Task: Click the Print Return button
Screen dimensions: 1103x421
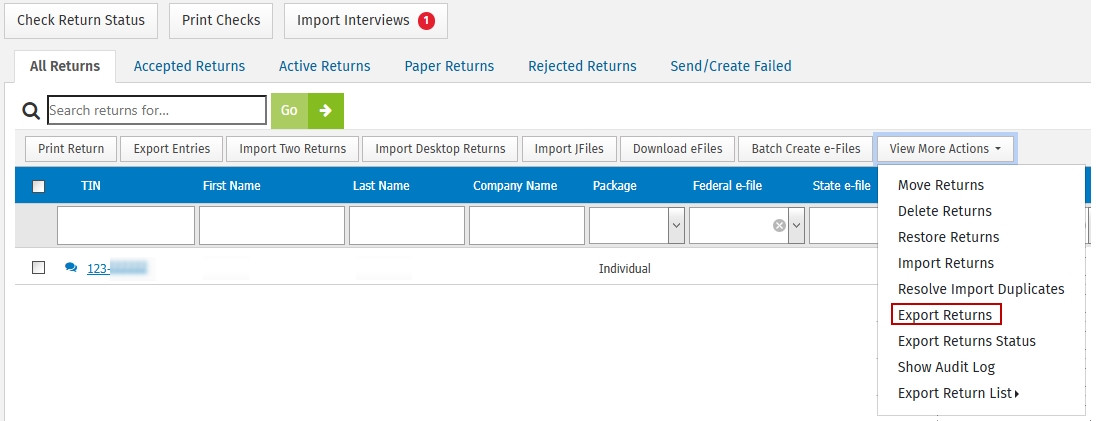Action: tap(71, 149)
